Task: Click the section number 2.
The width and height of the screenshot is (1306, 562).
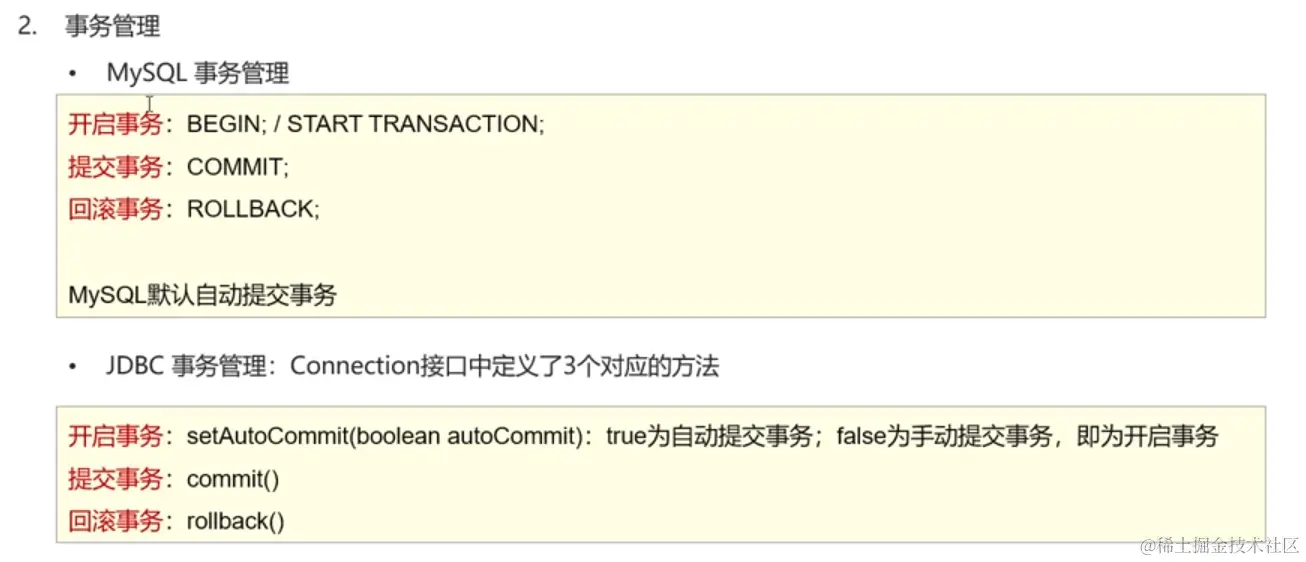Action: click(27, 26)
